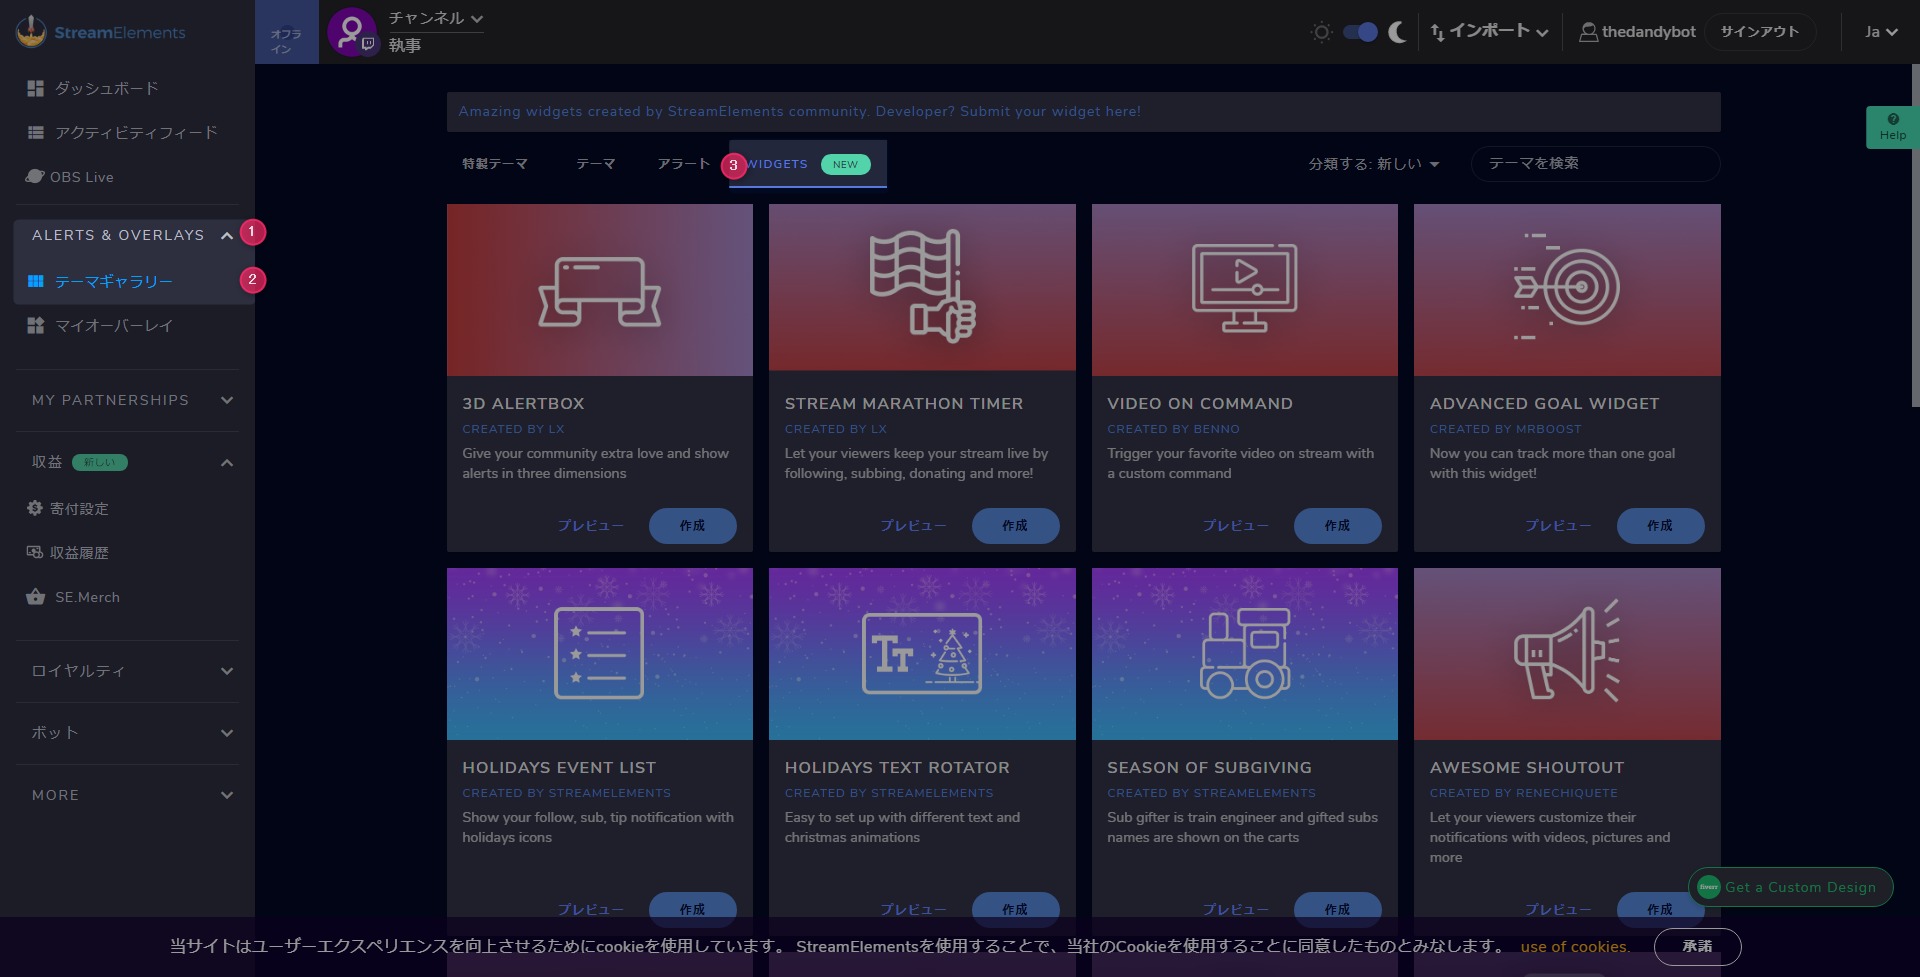1920x977 pixels.
Task: Click the Holidays Event List thumbnail
Action: (600, 654)
